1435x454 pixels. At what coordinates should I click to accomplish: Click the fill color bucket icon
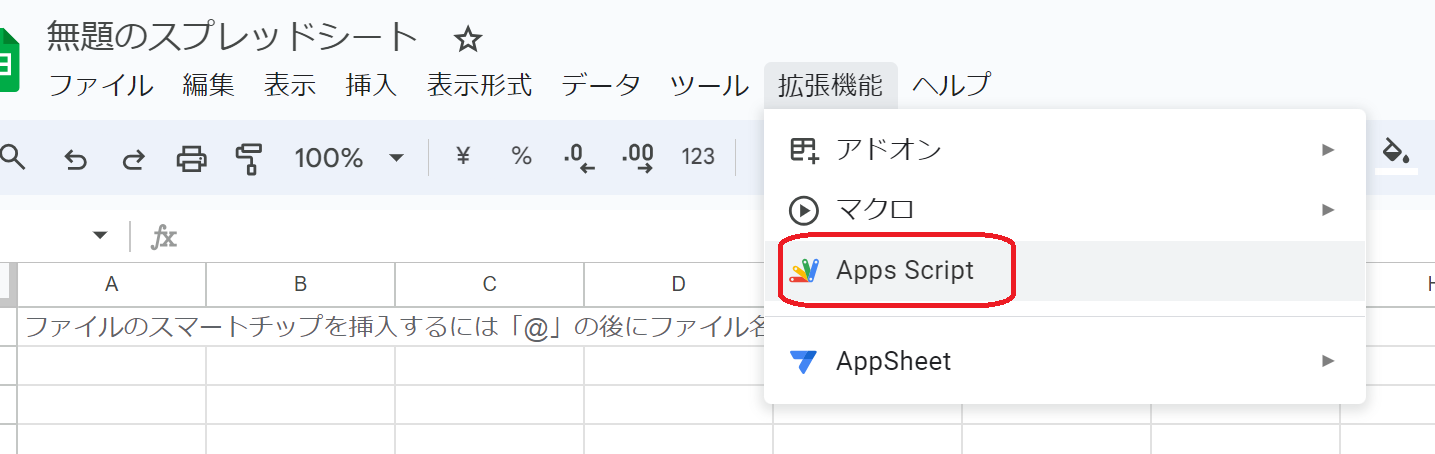1396,154
